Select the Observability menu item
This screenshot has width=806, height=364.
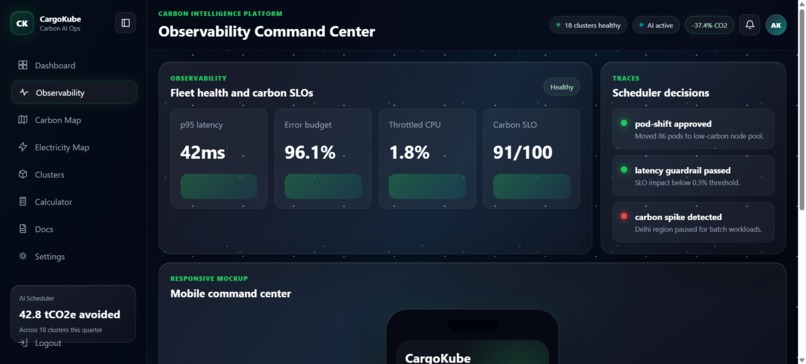click(74, 93)
